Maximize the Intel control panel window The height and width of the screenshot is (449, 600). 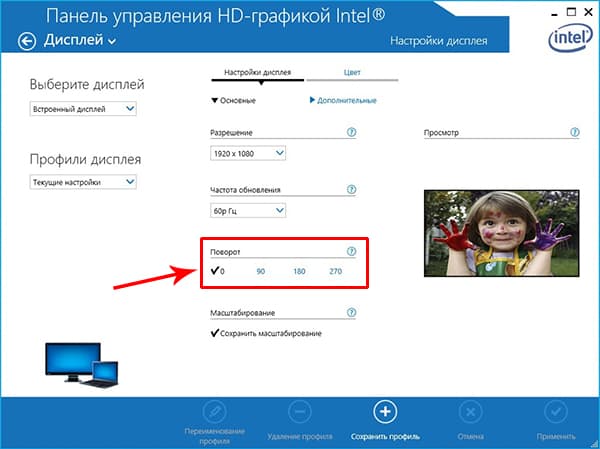(x=571, y=12)
